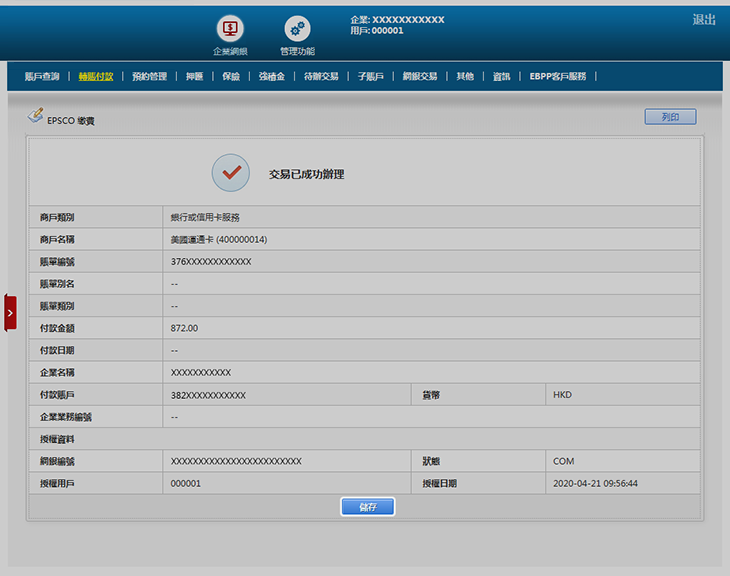This screenshot has width=730, height=576.
Task: Click the success checkmark icon
Action: click(x=231, y=173)
